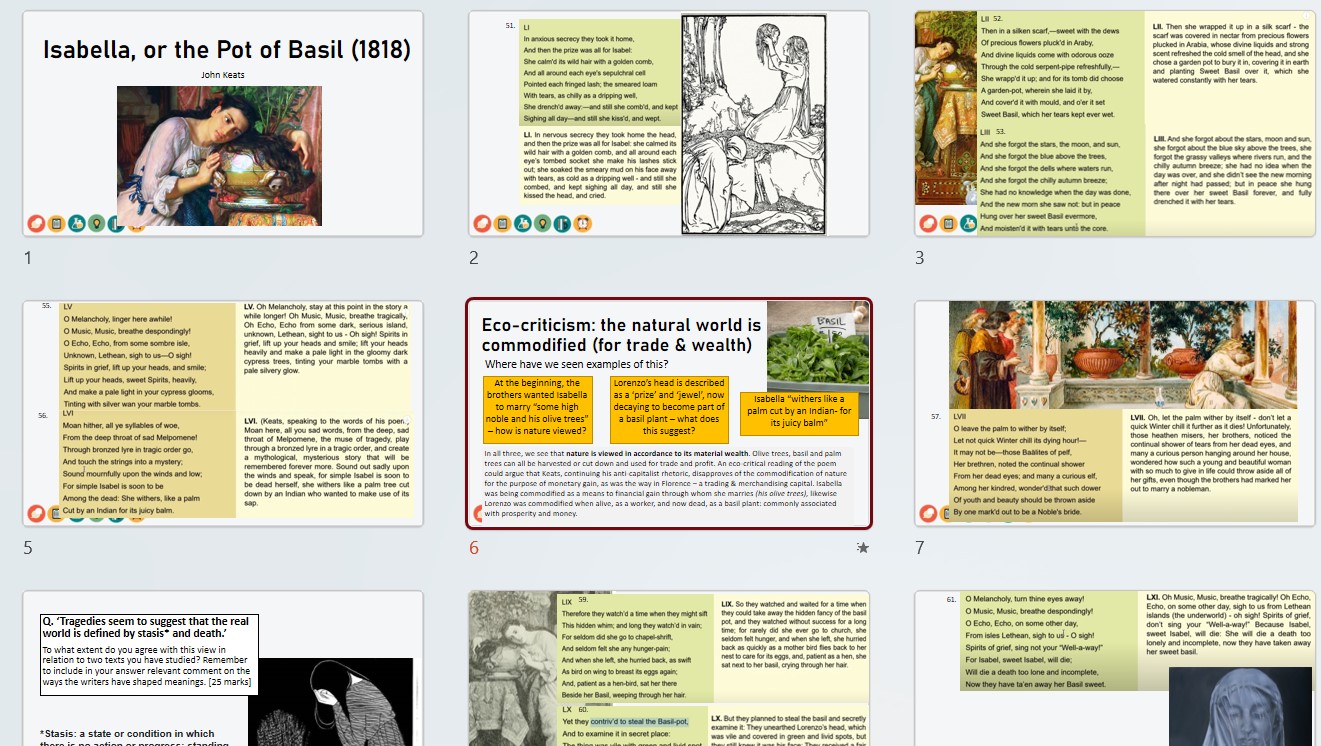Click the red speech bubble icon on slide 3
1321x746 pixels.
click(928, 223)
